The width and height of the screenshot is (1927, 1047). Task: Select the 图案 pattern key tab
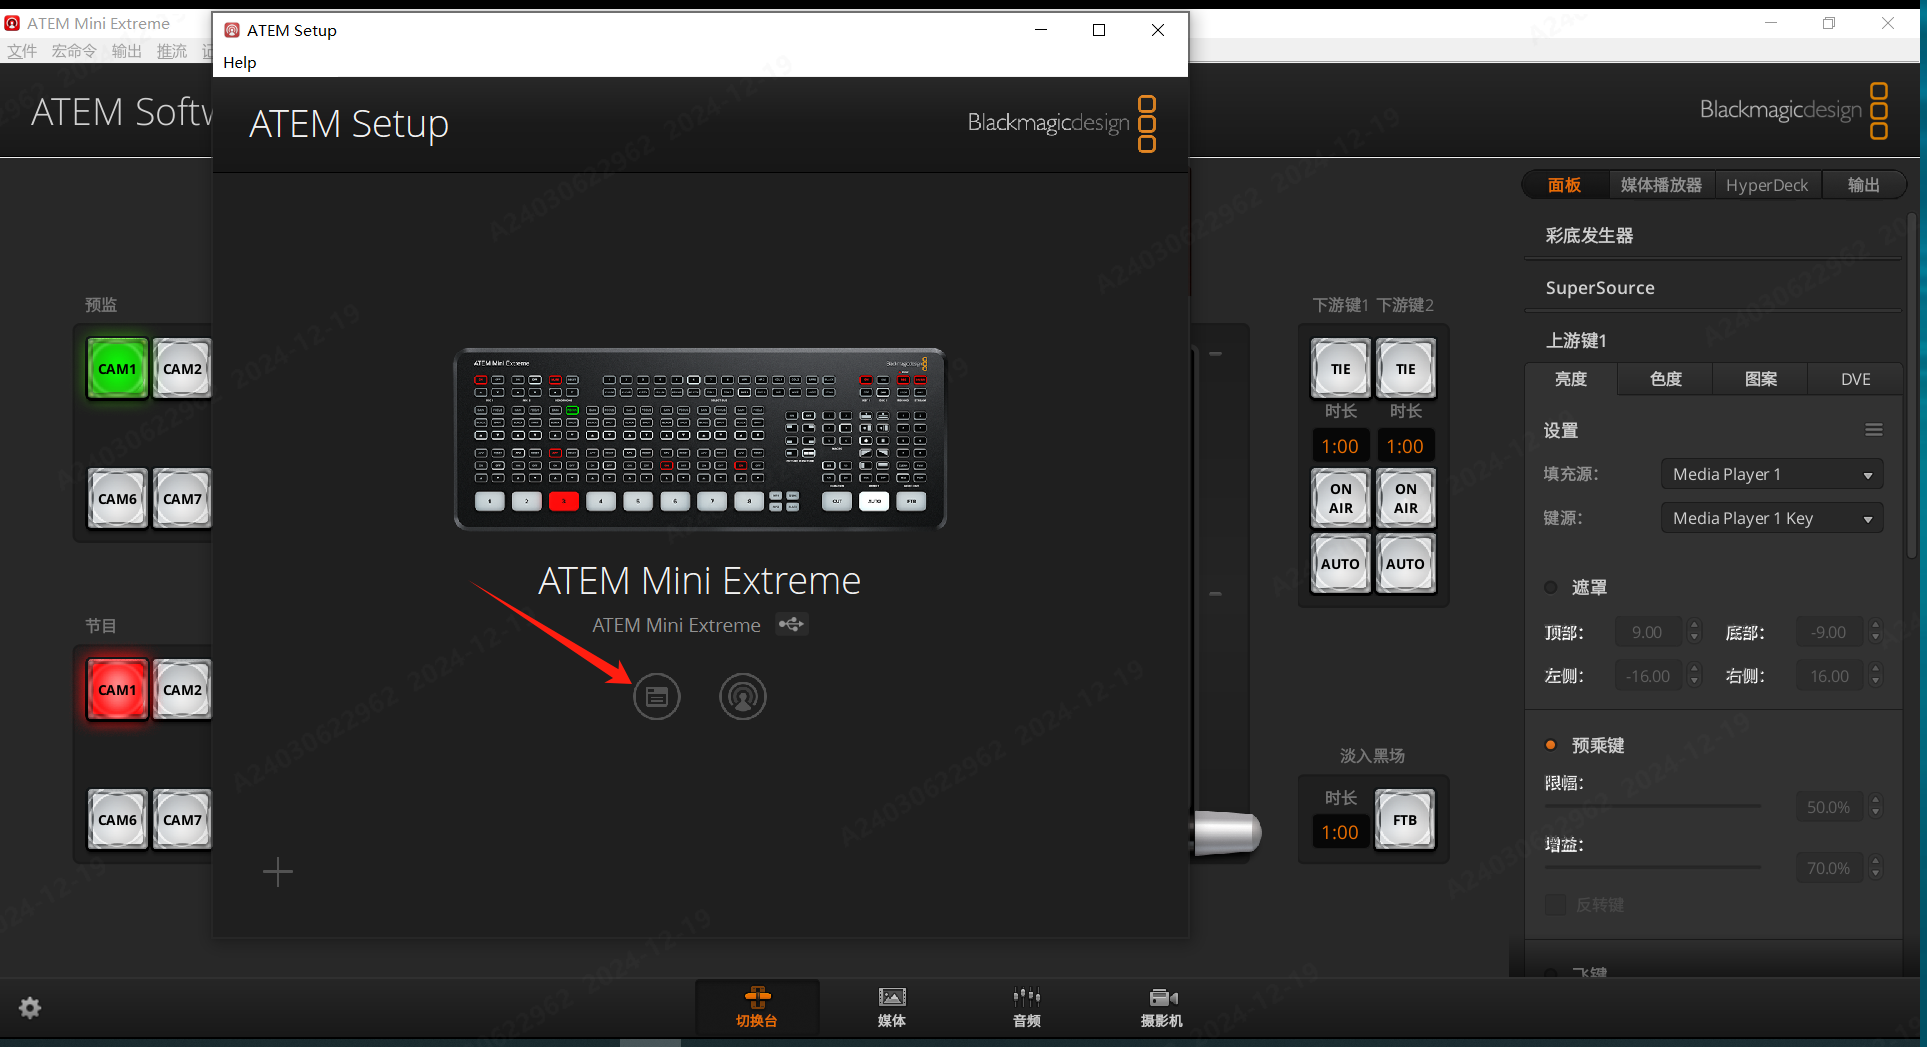click(x=1761, y=379)
